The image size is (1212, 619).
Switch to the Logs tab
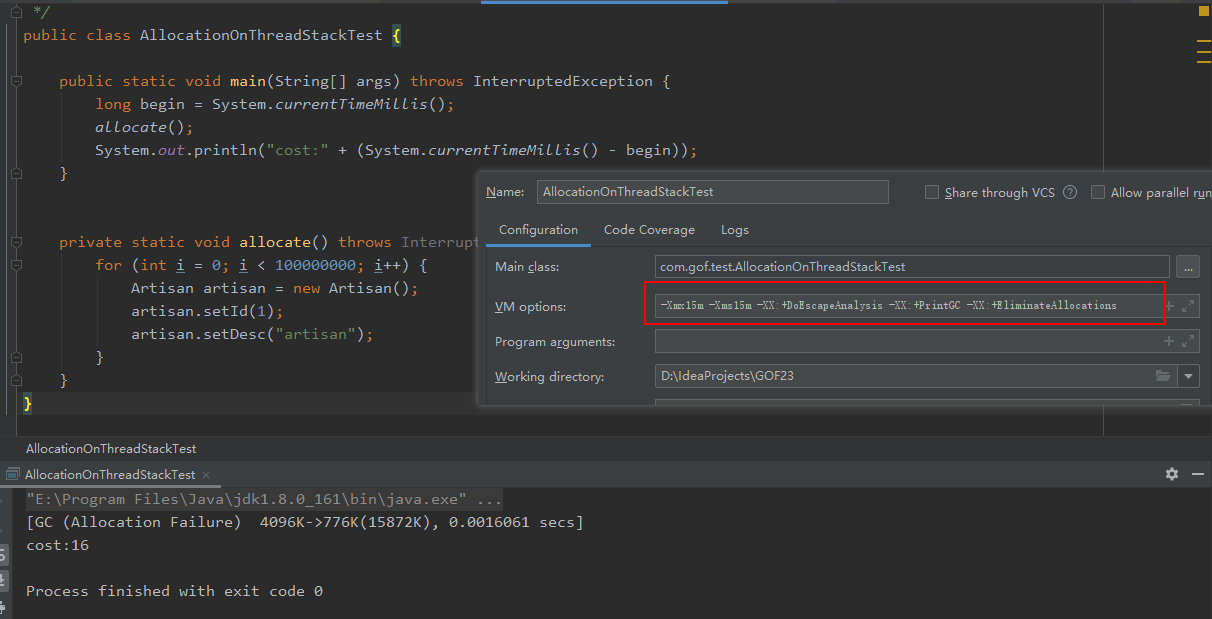[735, 230]
